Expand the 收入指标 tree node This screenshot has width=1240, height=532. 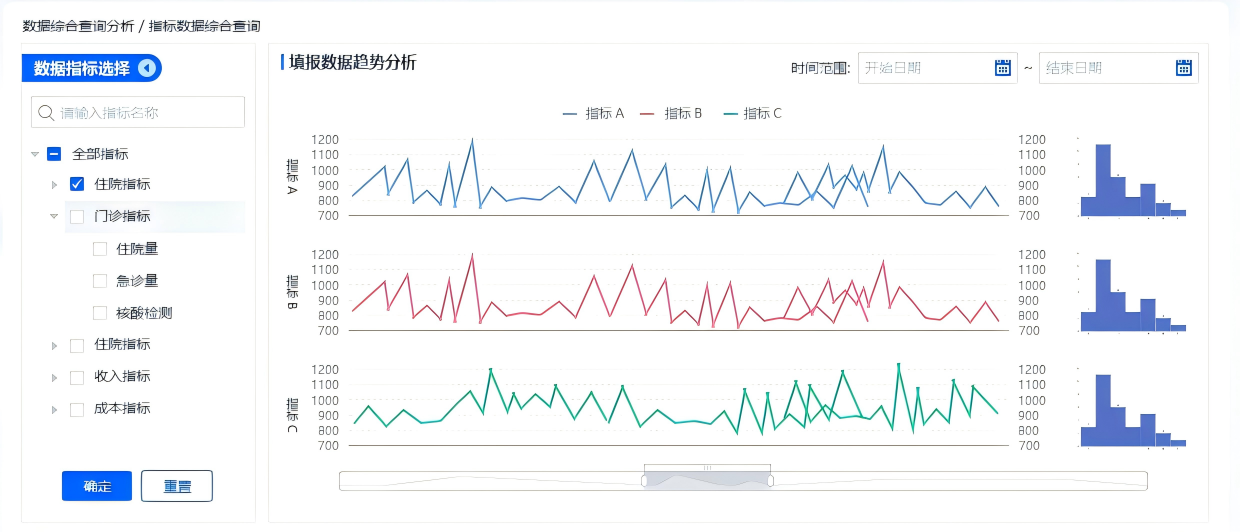point(54,377)
